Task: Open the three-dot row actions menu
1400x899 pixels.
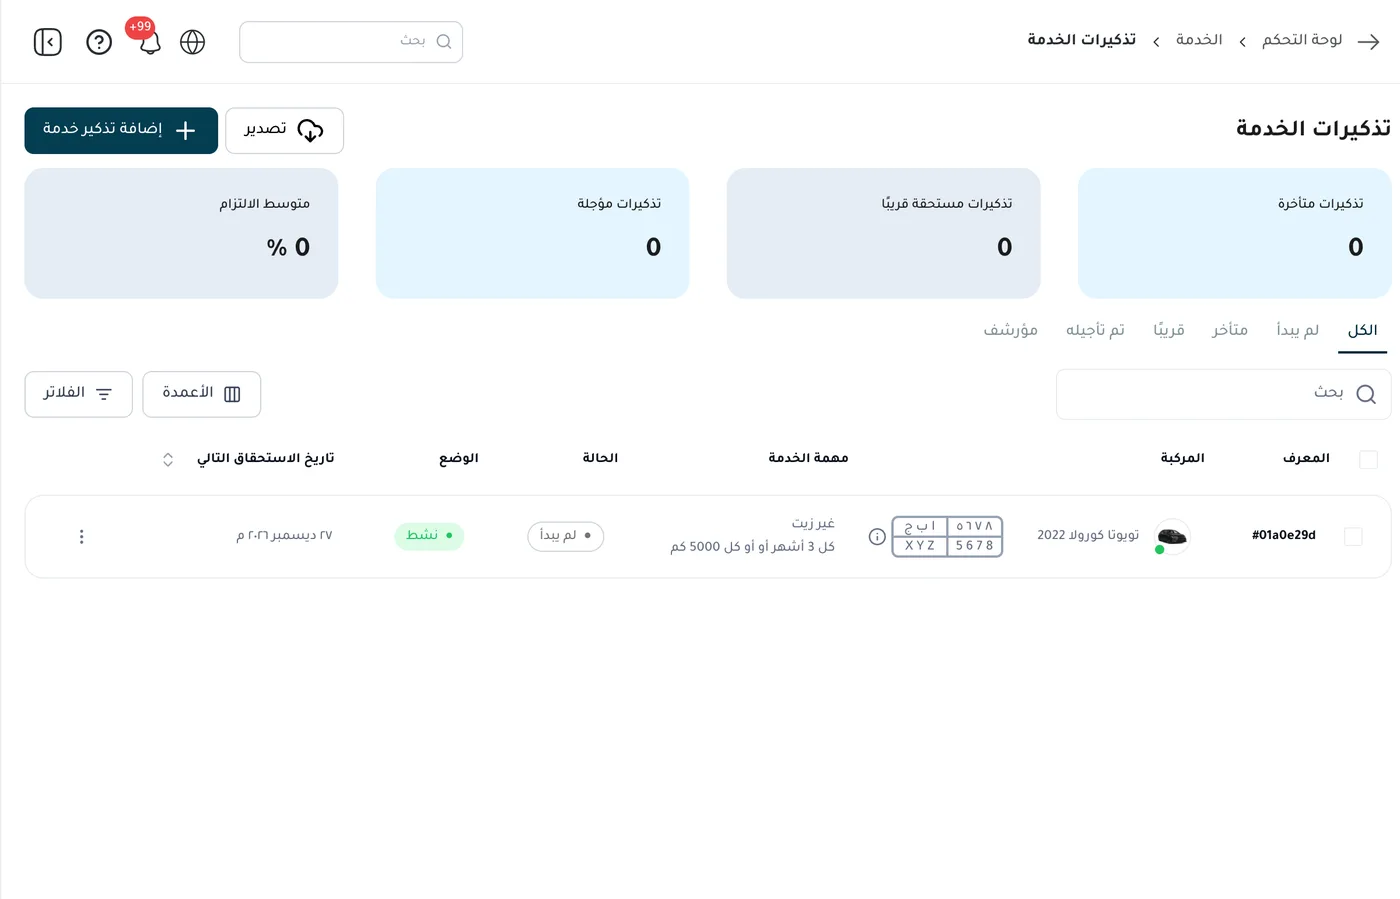Action: (82, 537)
